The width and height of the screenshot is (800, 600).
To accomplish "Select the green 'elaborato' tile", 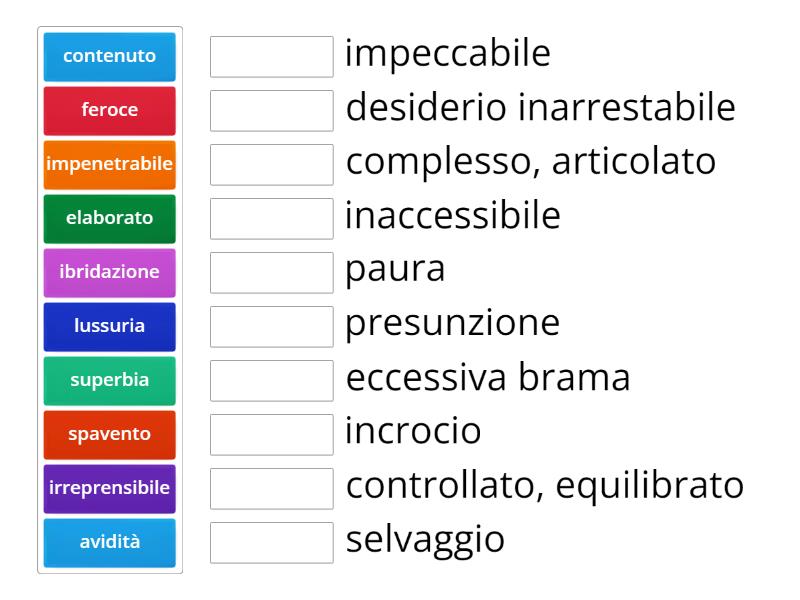I will [110, 218].
